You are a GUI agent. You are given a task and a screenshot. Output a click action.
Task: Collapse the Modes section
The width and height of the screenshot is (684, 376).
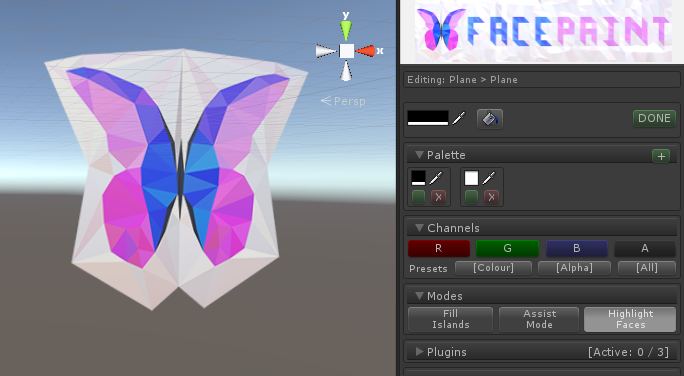coord(419,296)
